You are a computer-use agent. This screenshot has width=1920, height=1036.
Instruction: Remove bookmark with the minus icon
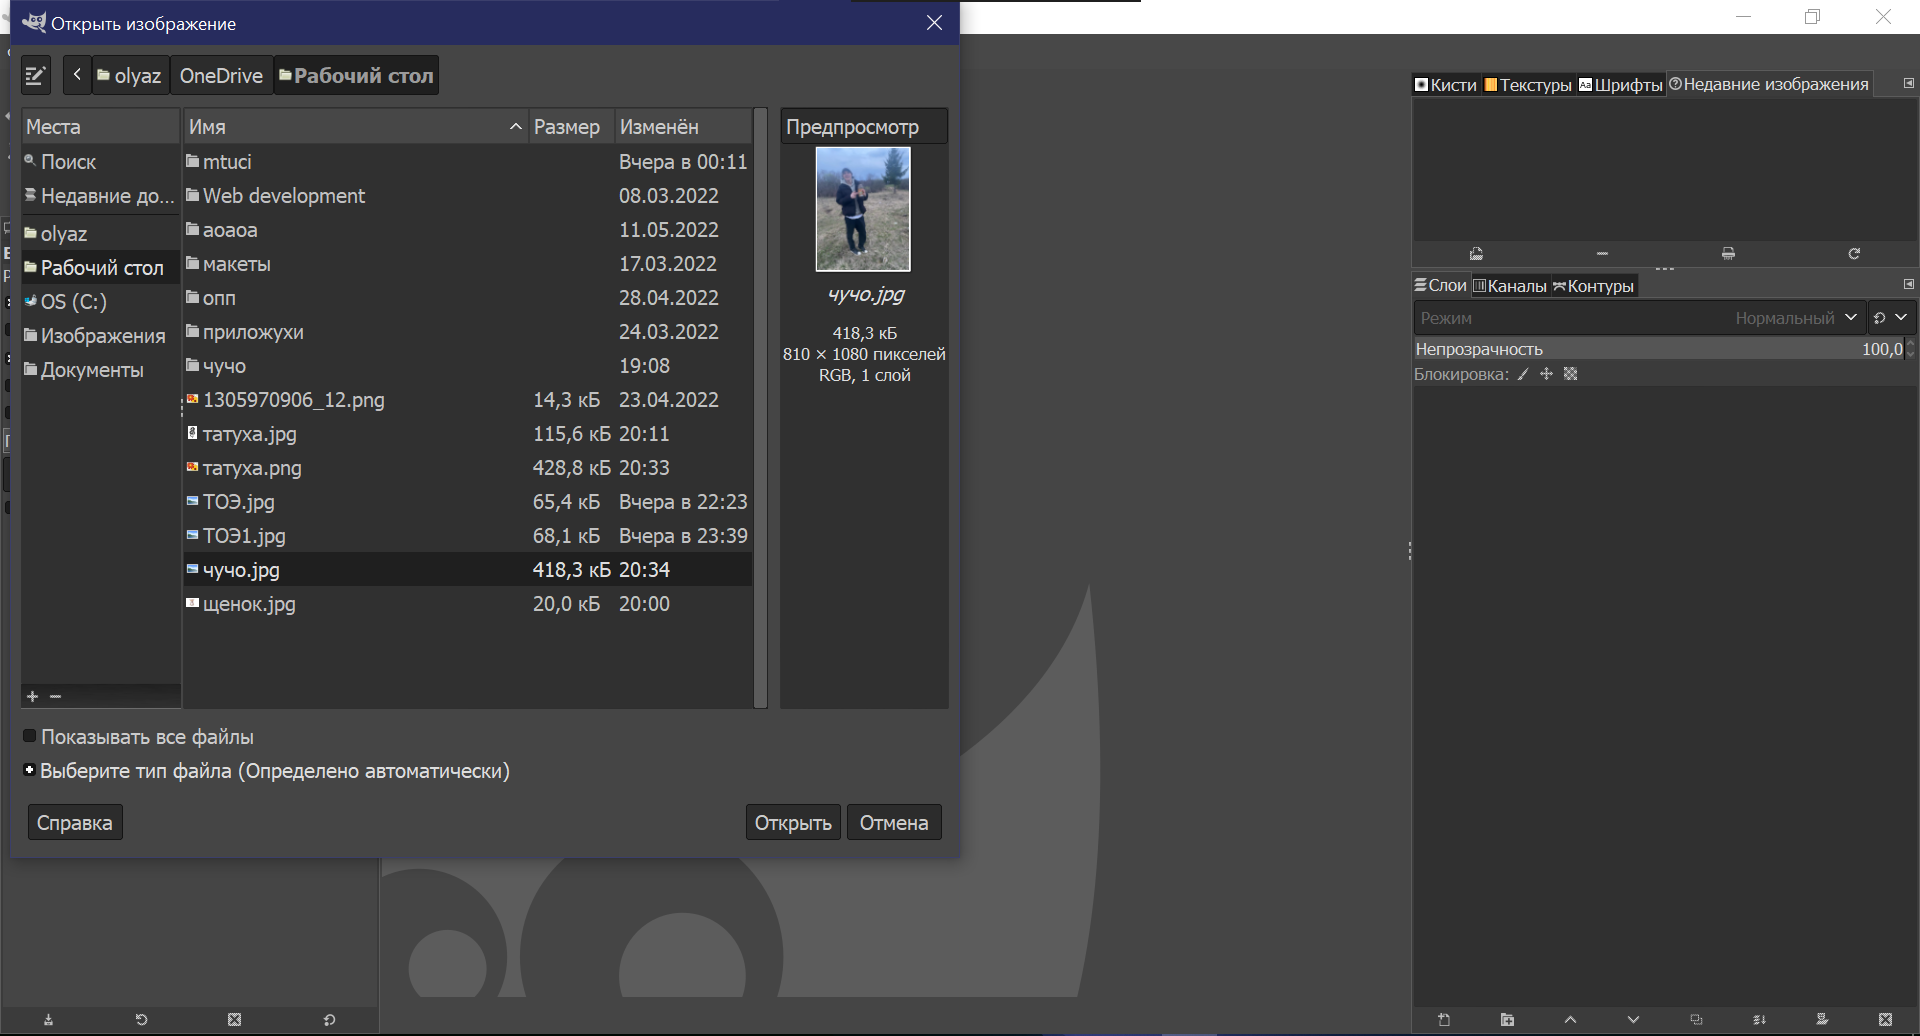(x=56, y=696)
